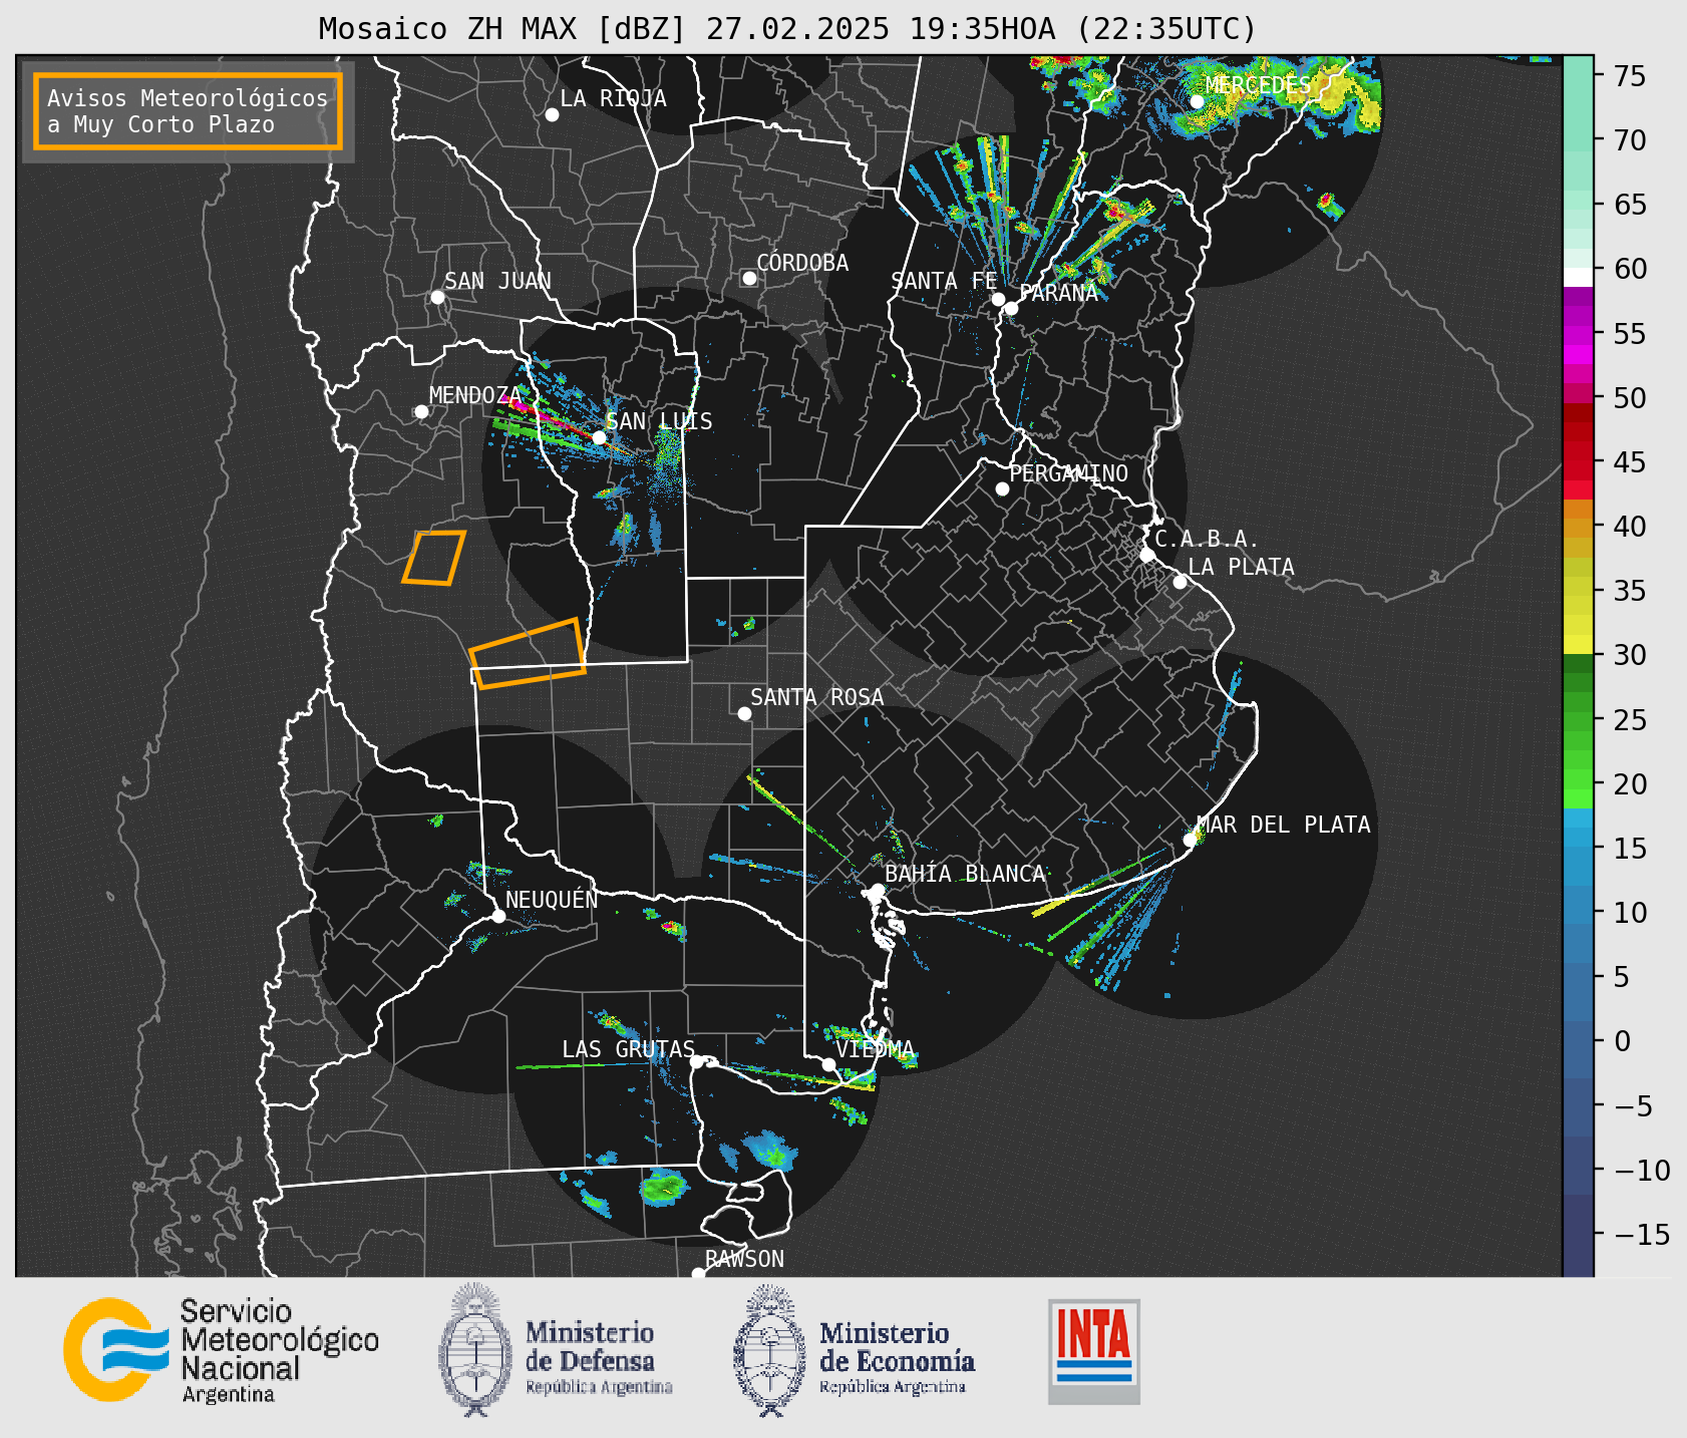Click the 'PERGAMINO' map label

(x=1068, y=473)
